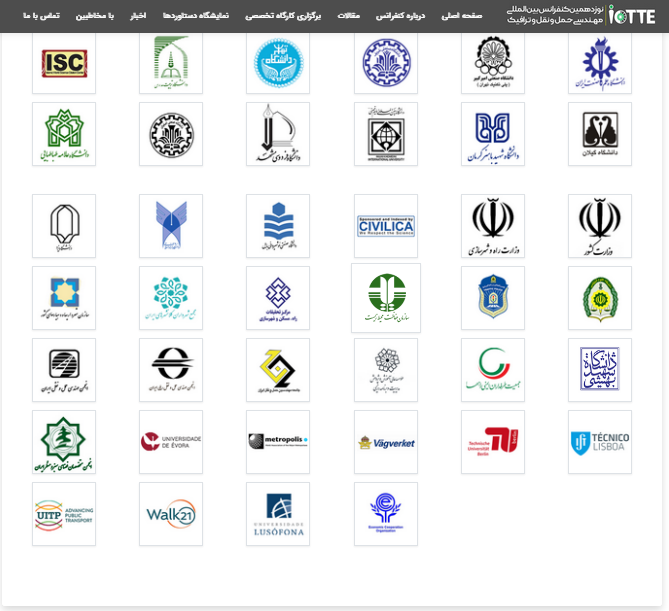The height and width of the screenshot is (611, 669).
Task: Click the yellow and black geometric logo
Action: point(278,370)
